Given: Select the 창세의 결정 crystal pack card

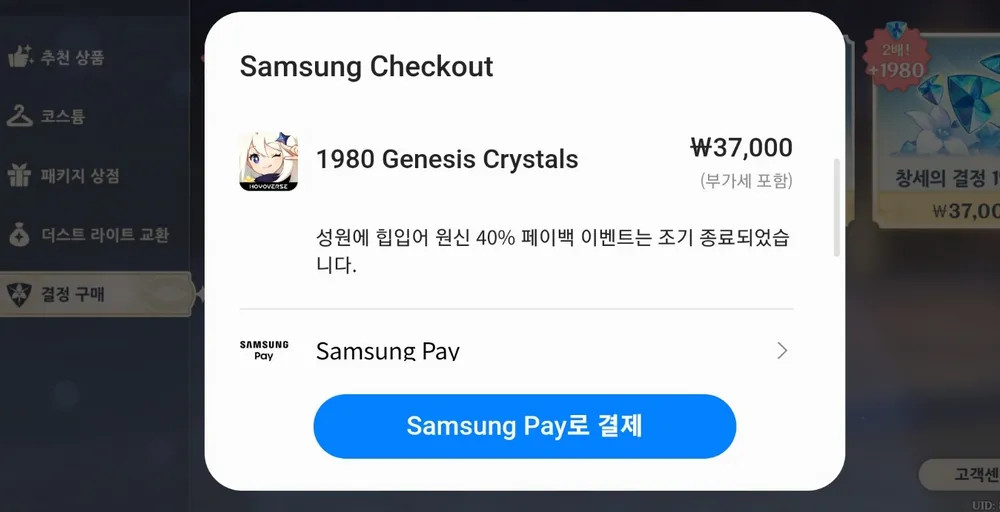Looking at the screenshot, I should coord(936,131).
